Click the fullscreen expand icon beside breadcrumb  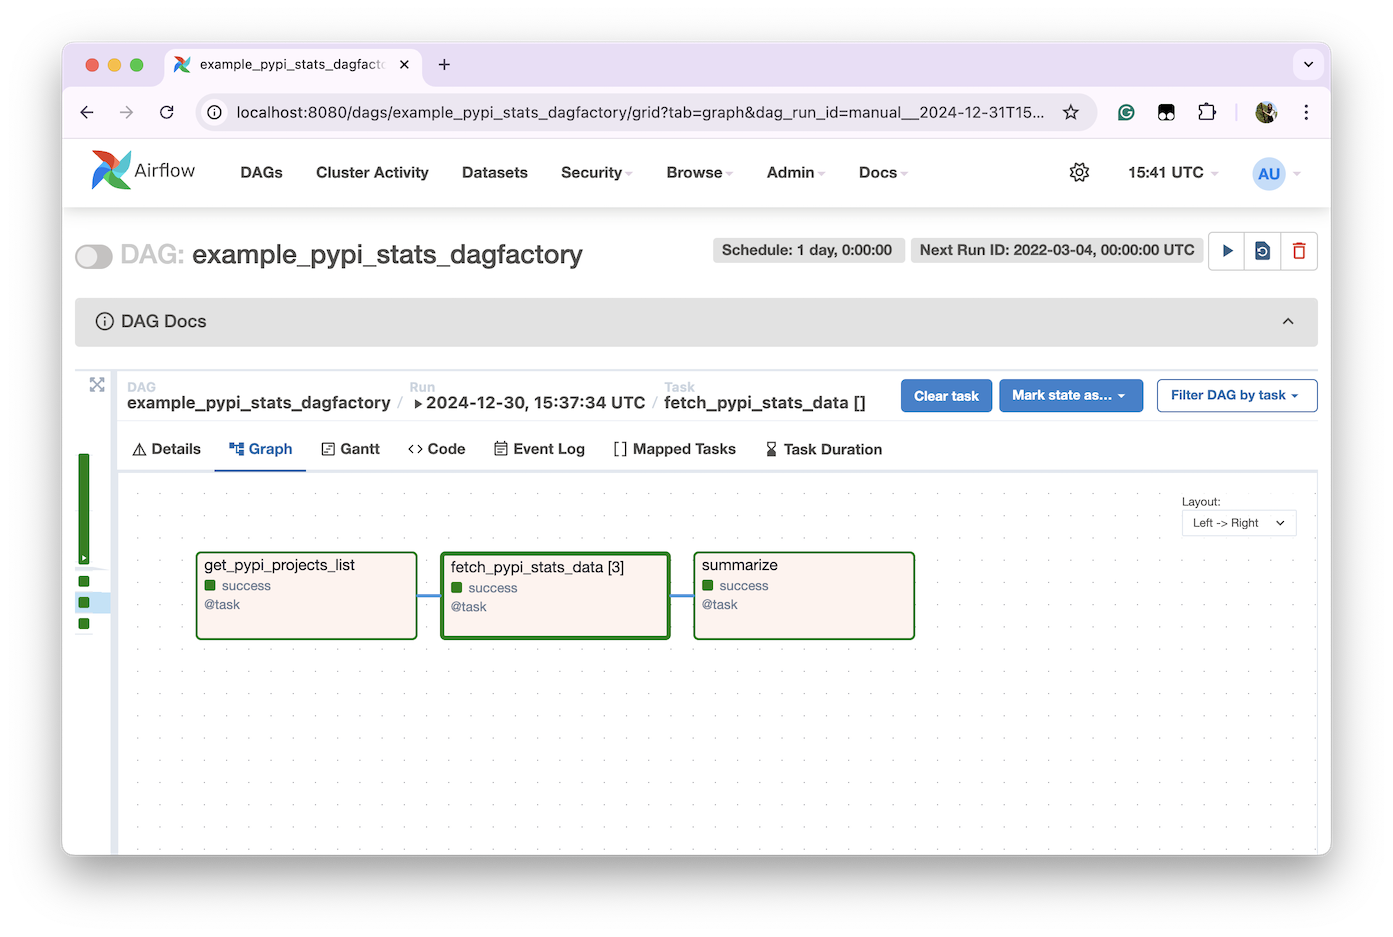pyautogui.click(x=97, y=385)
